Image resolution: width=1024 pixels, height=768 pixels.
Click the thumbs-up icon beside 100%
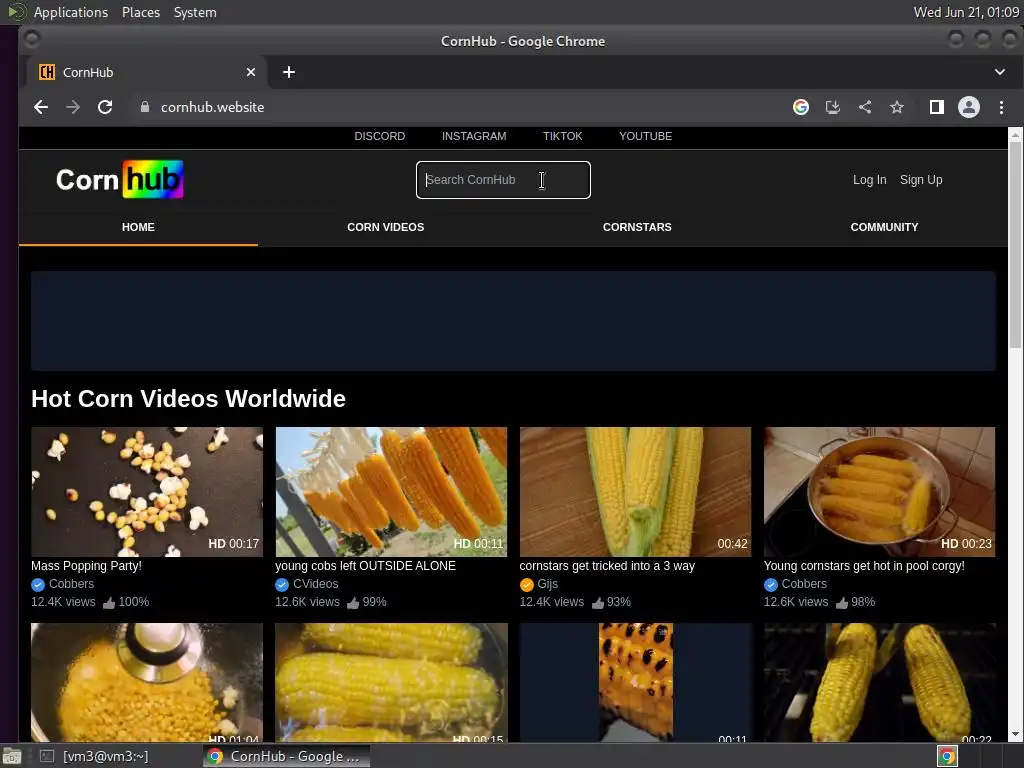coord(109,602)
